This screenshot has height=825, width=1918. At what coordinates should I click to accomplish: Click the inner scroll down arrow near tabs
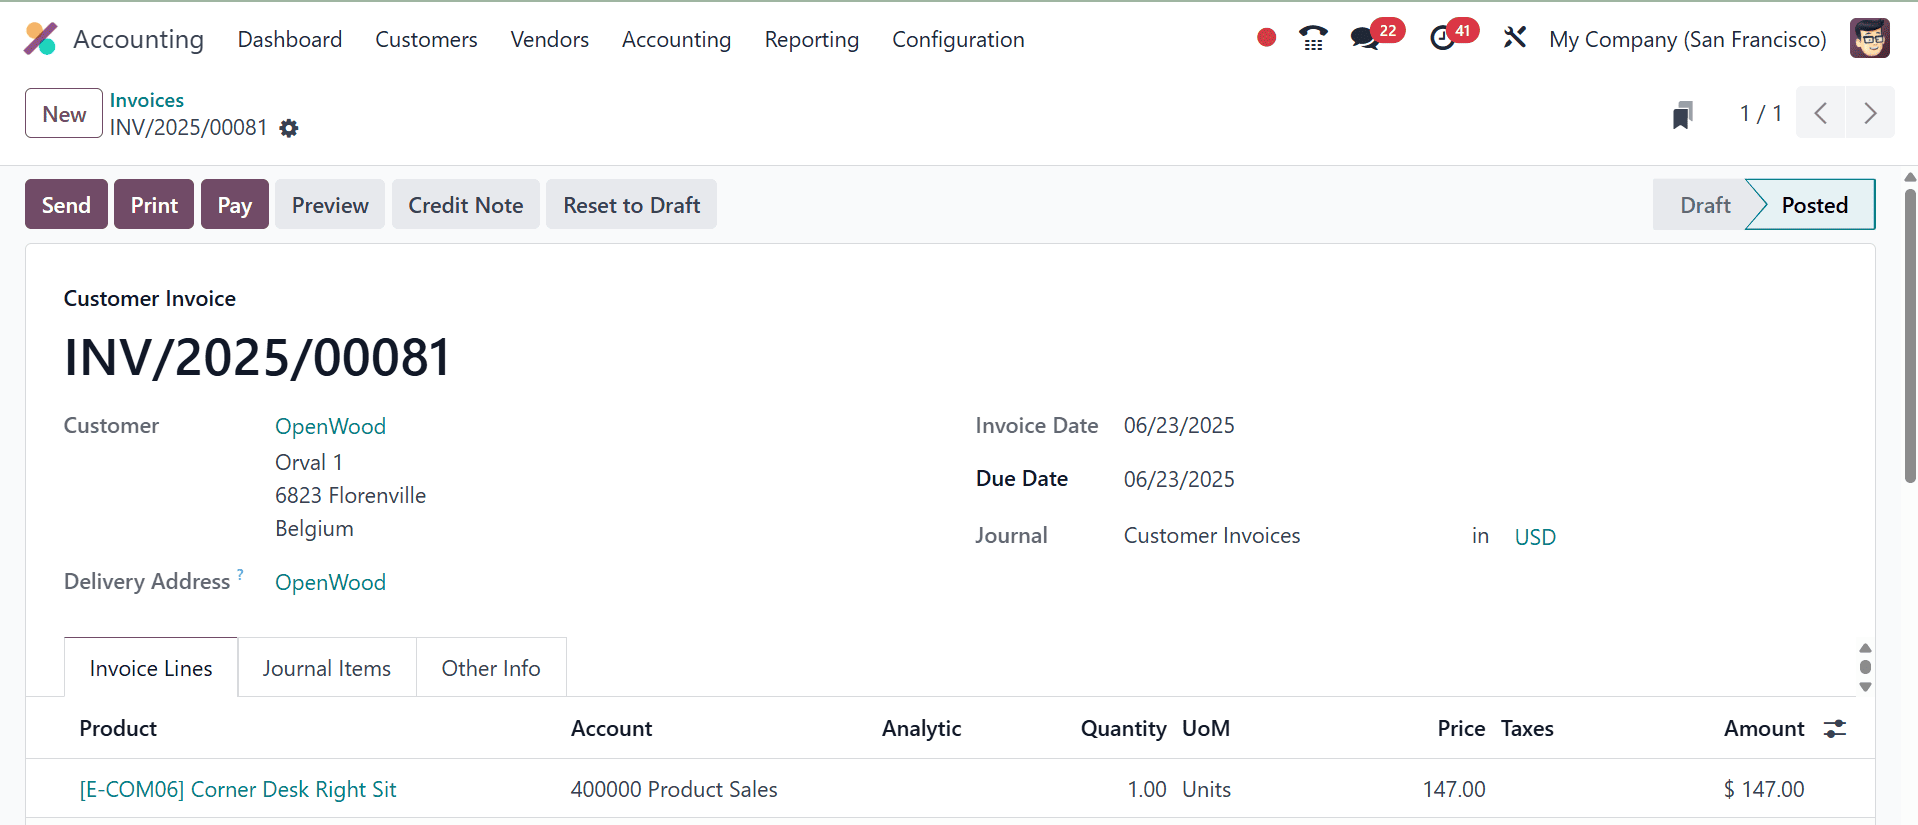point(1865,687)
